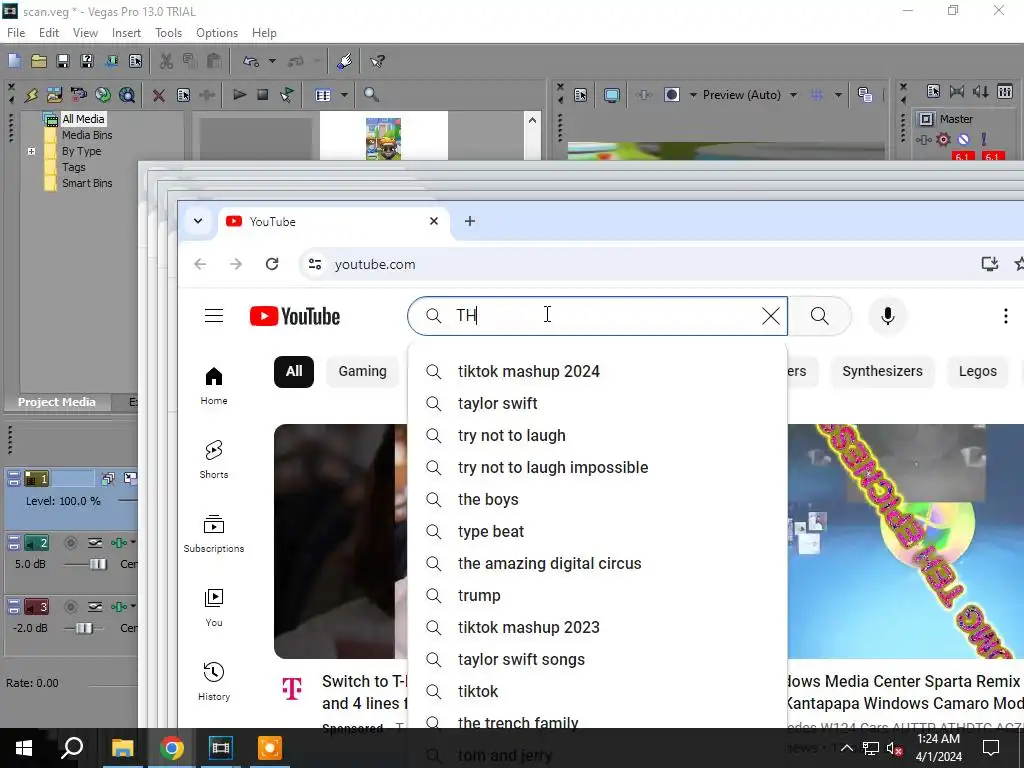1024x768 pixels.
Task: Open Undo history dropdown arrow
Action: pyautogui.click(x=272, y=61)
